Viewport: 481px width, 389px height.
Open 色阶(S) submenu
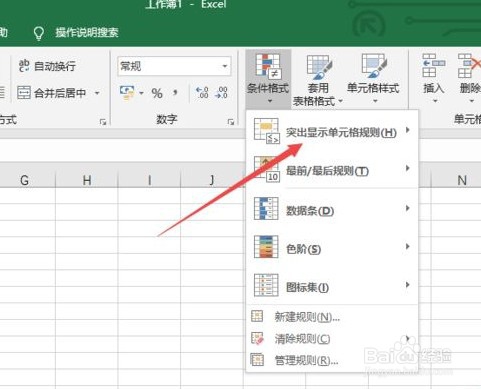332,248
